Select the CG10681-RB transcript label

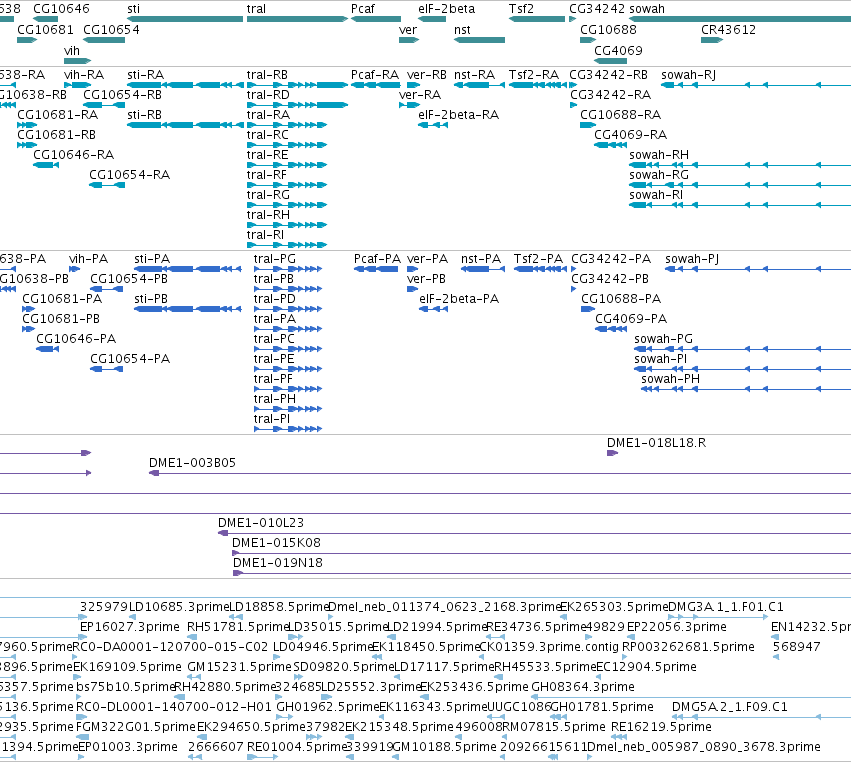[56, 135]
